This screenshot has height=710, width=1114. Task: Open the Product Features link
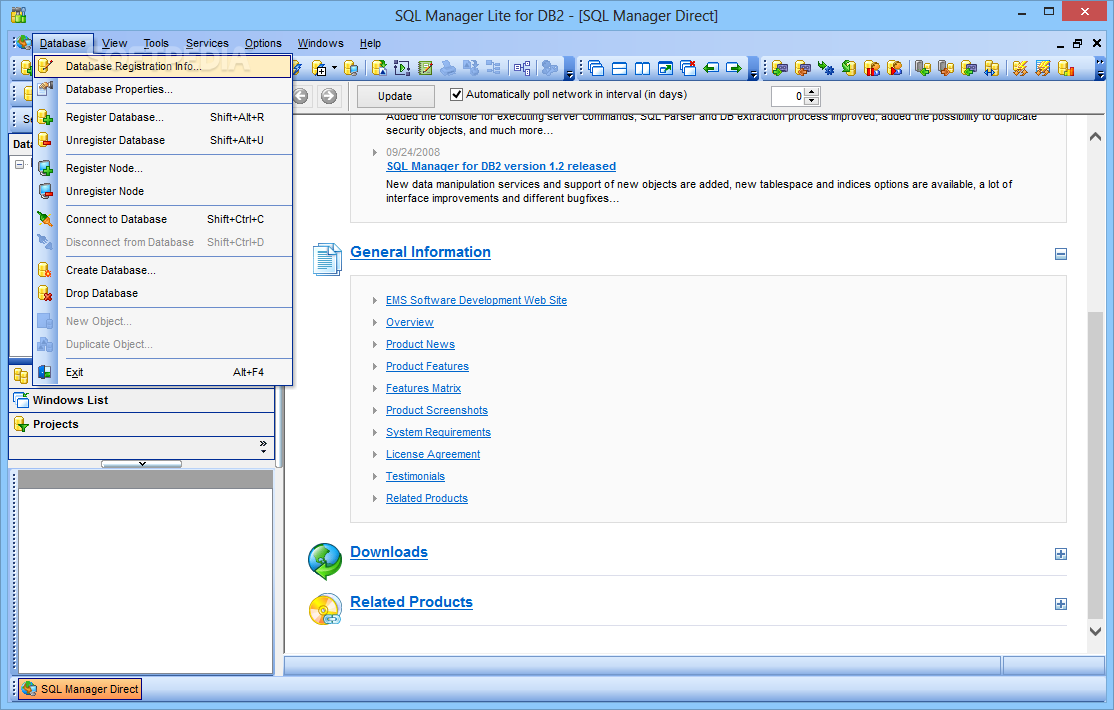coord(427,367)
